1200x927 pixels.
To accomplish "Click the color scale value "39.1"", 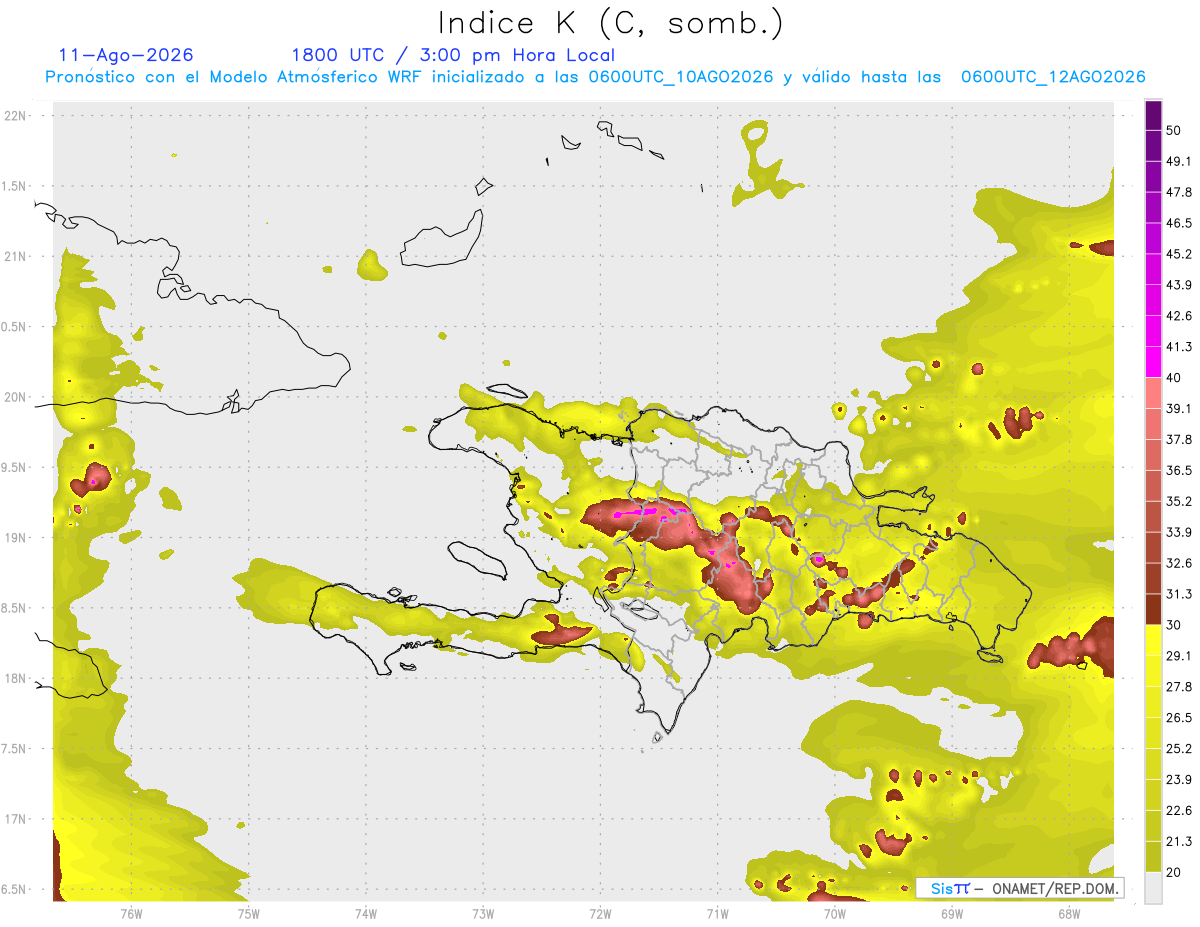I will [1178, 408].
